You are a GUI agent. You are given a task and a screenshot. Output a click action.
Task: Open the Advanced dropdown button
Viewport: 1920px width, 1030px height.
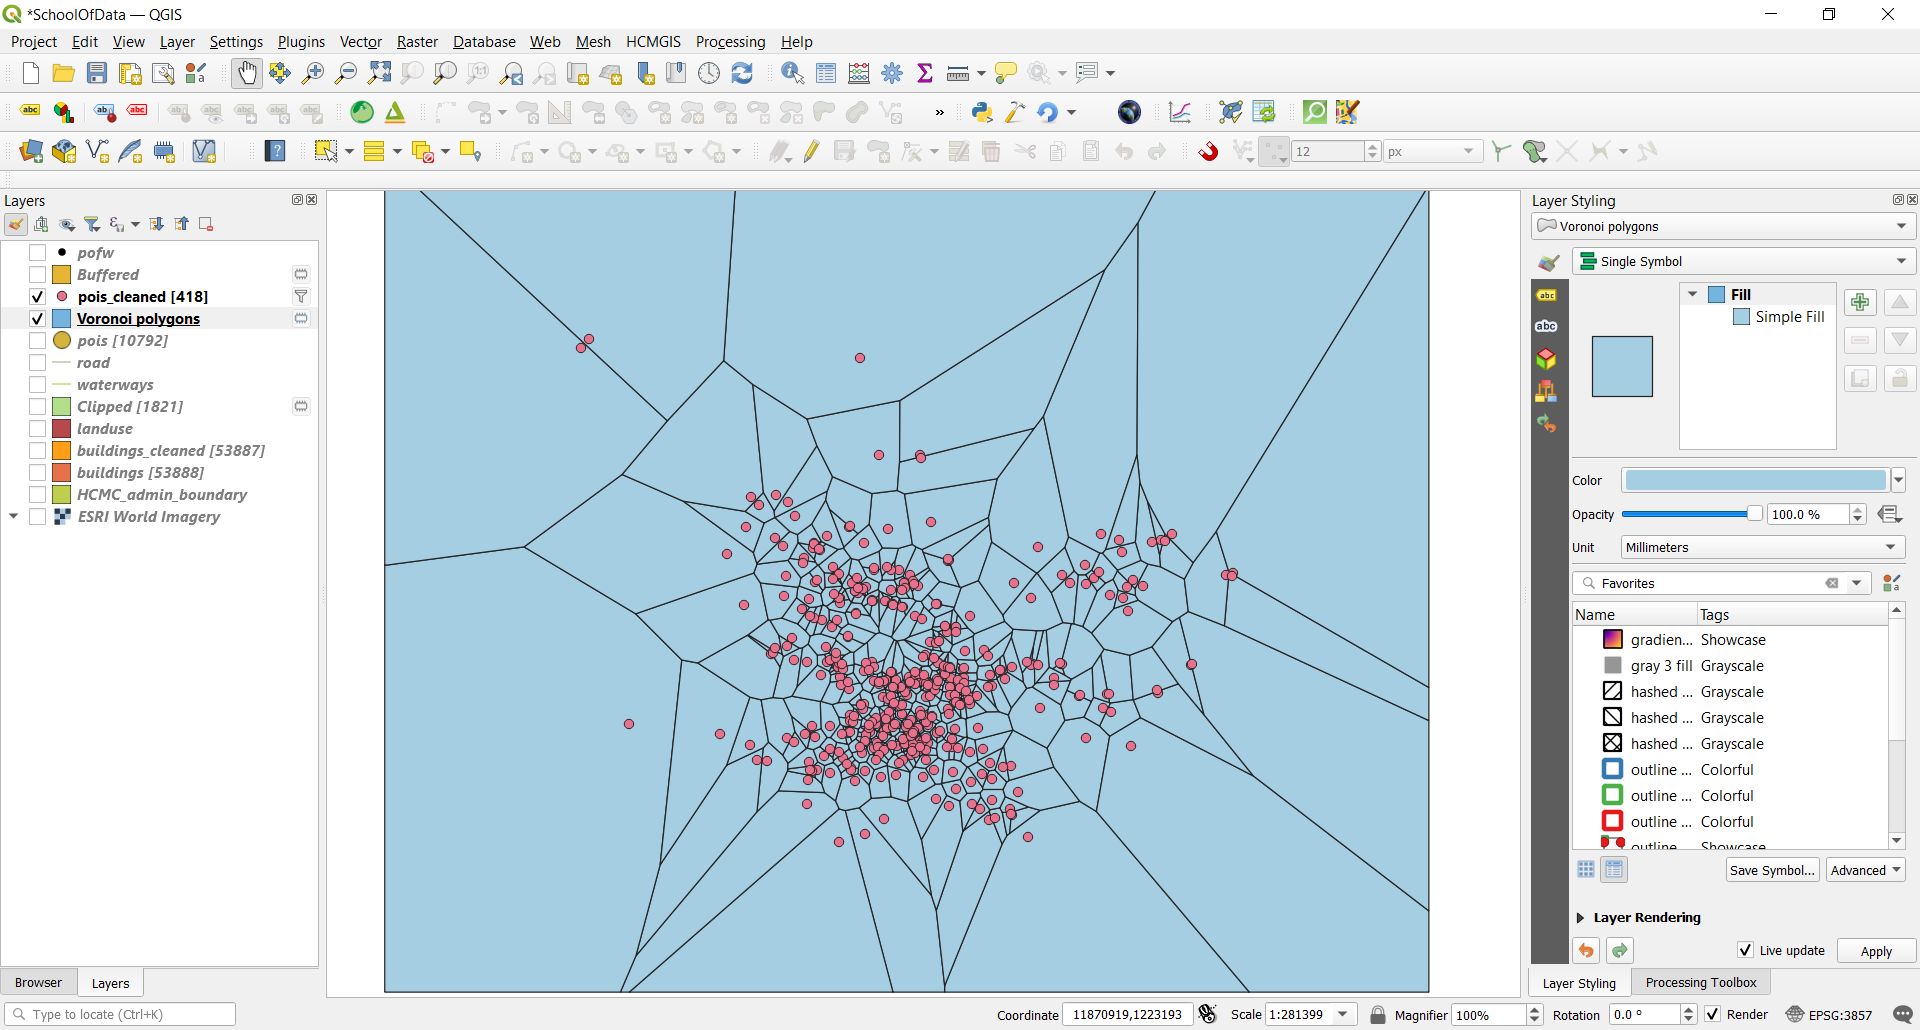coord(1866,870)
